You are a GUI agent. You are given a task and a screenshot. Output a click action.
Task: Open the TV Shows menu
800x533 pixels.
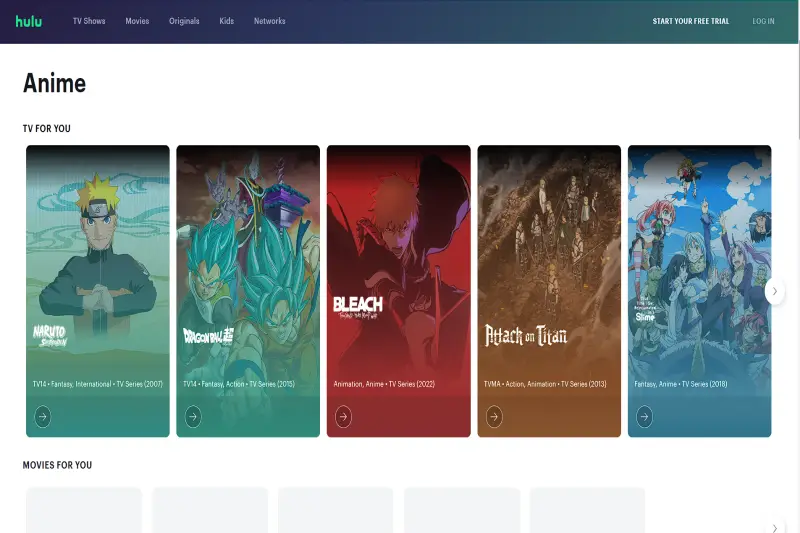point(89,21)
